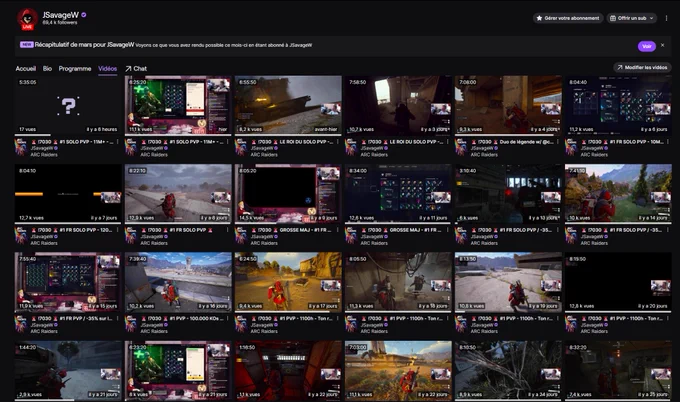Go to the Accueil tab

26,69
